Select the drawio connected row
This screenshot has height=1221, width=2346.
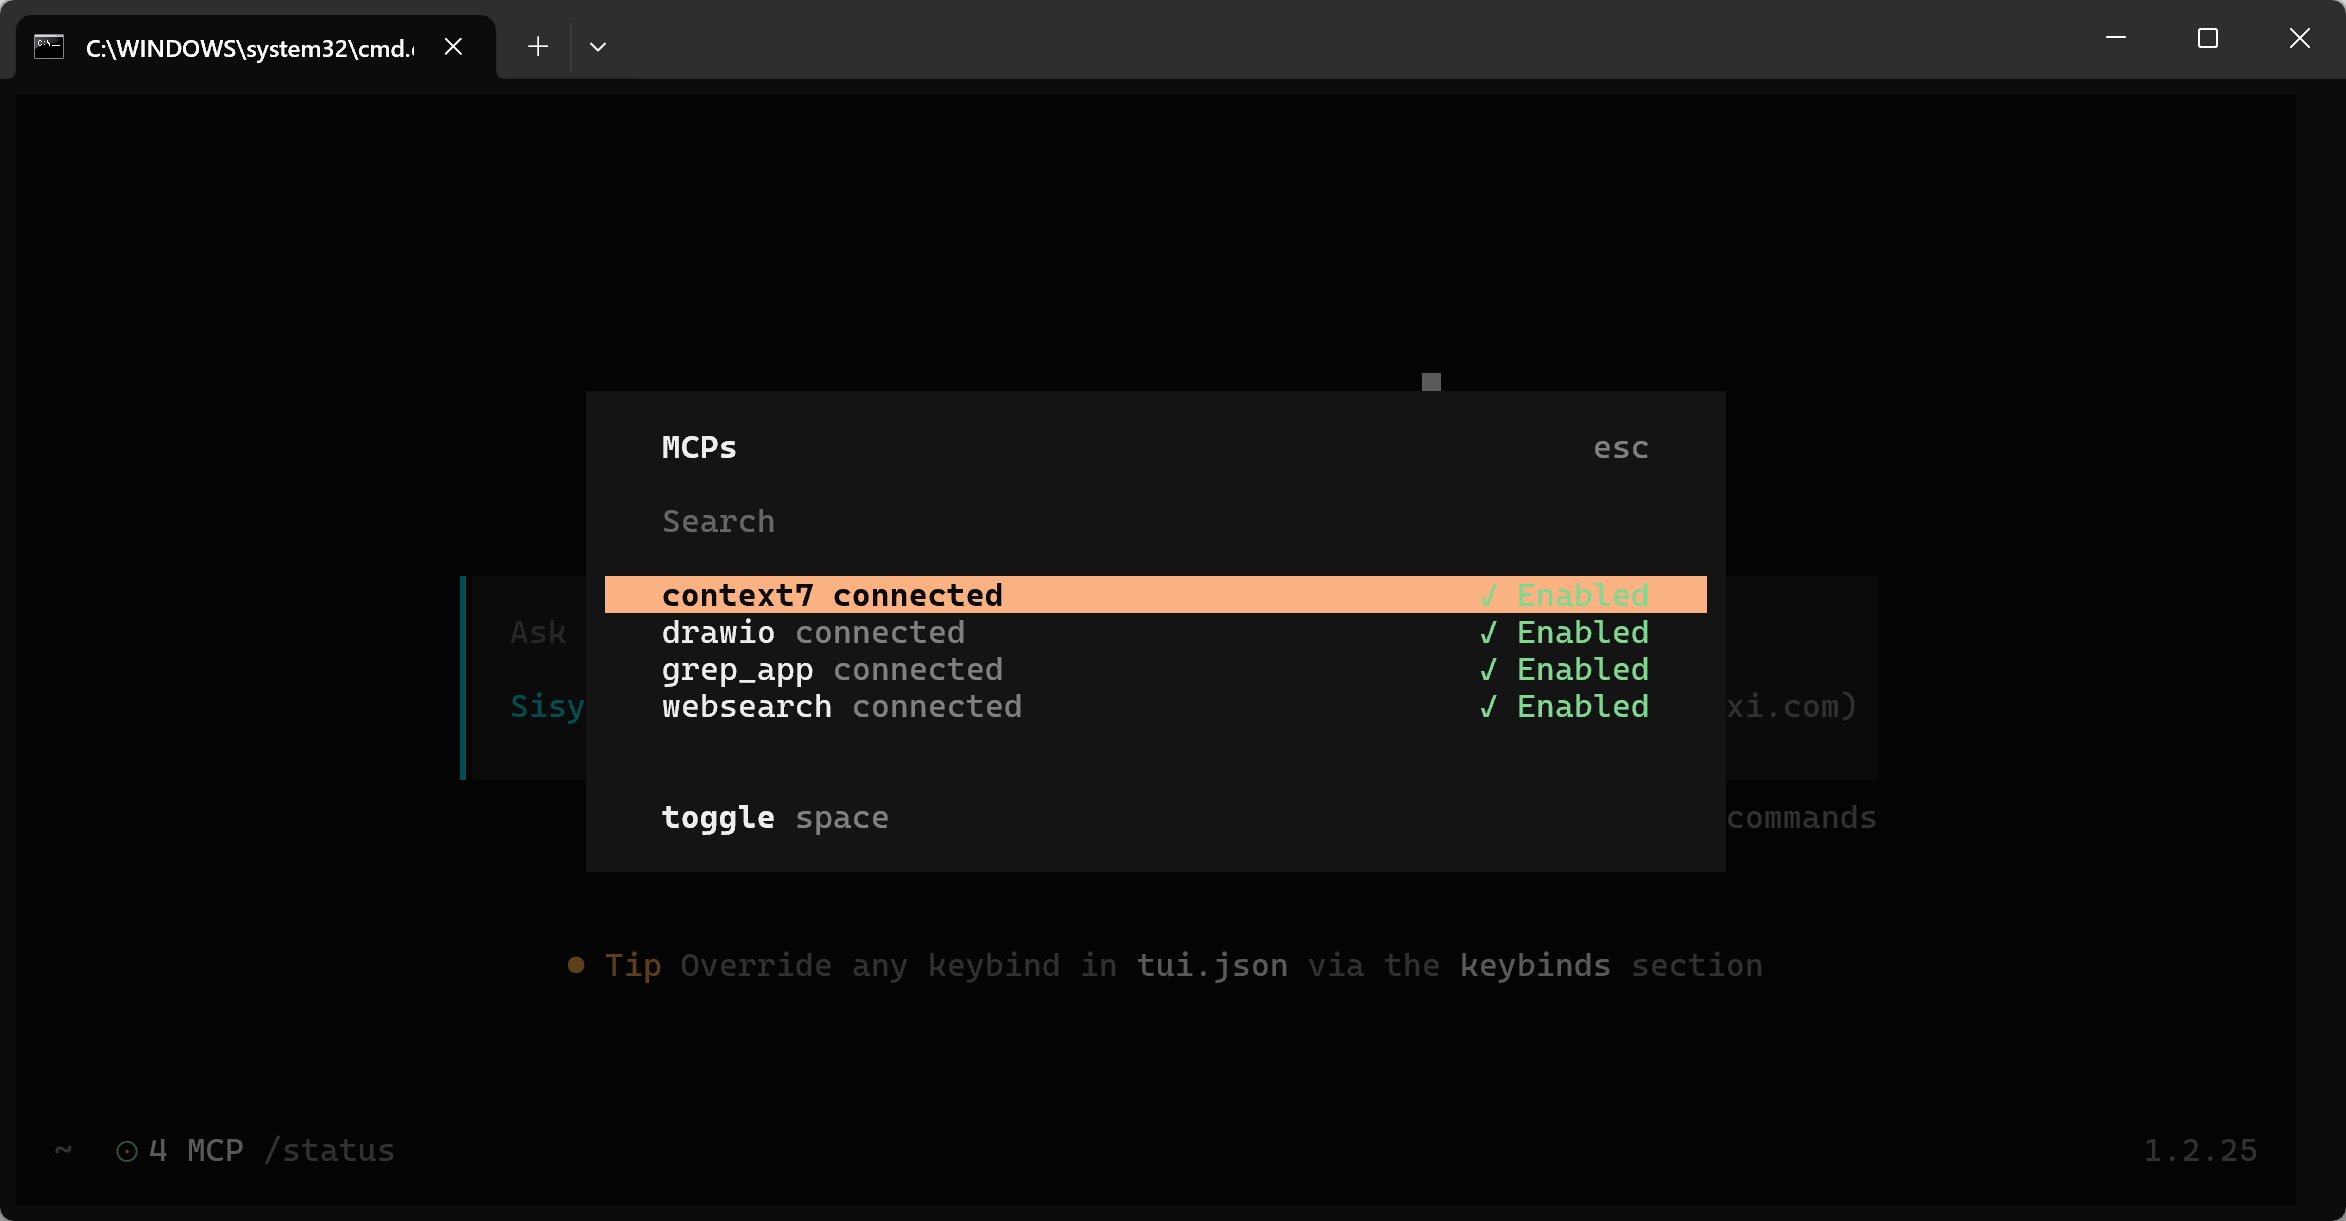[1155, 632]
